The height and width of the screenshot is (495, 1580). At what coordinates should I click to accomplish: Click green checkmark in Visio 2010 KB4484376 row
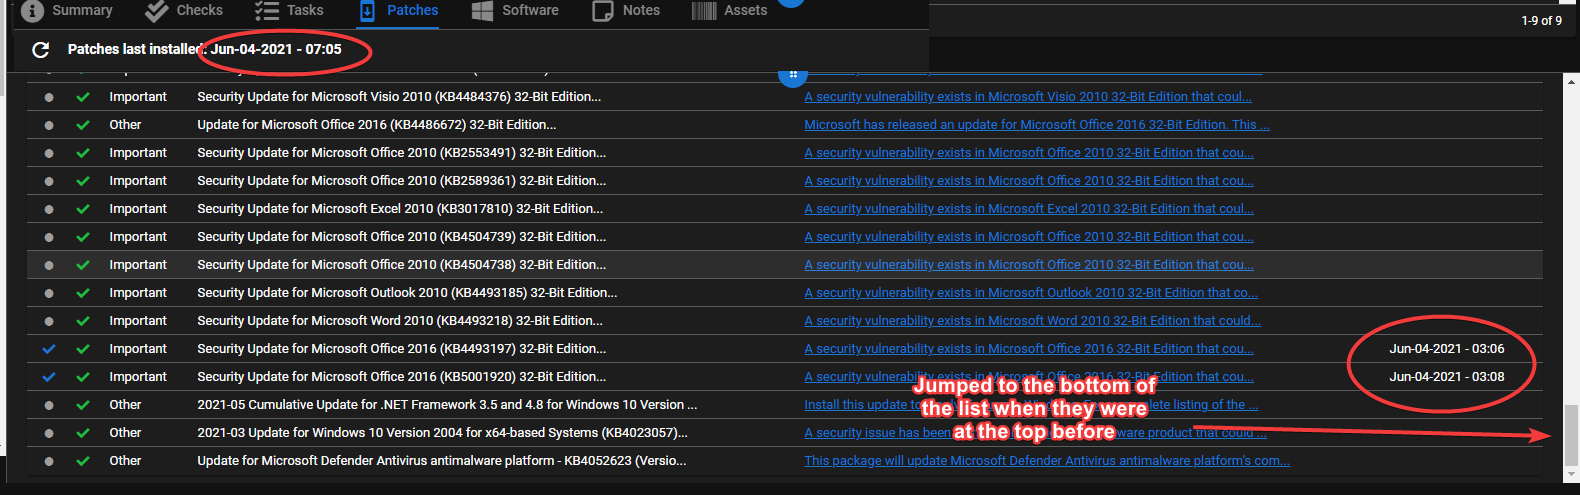(x=83, y=97)
